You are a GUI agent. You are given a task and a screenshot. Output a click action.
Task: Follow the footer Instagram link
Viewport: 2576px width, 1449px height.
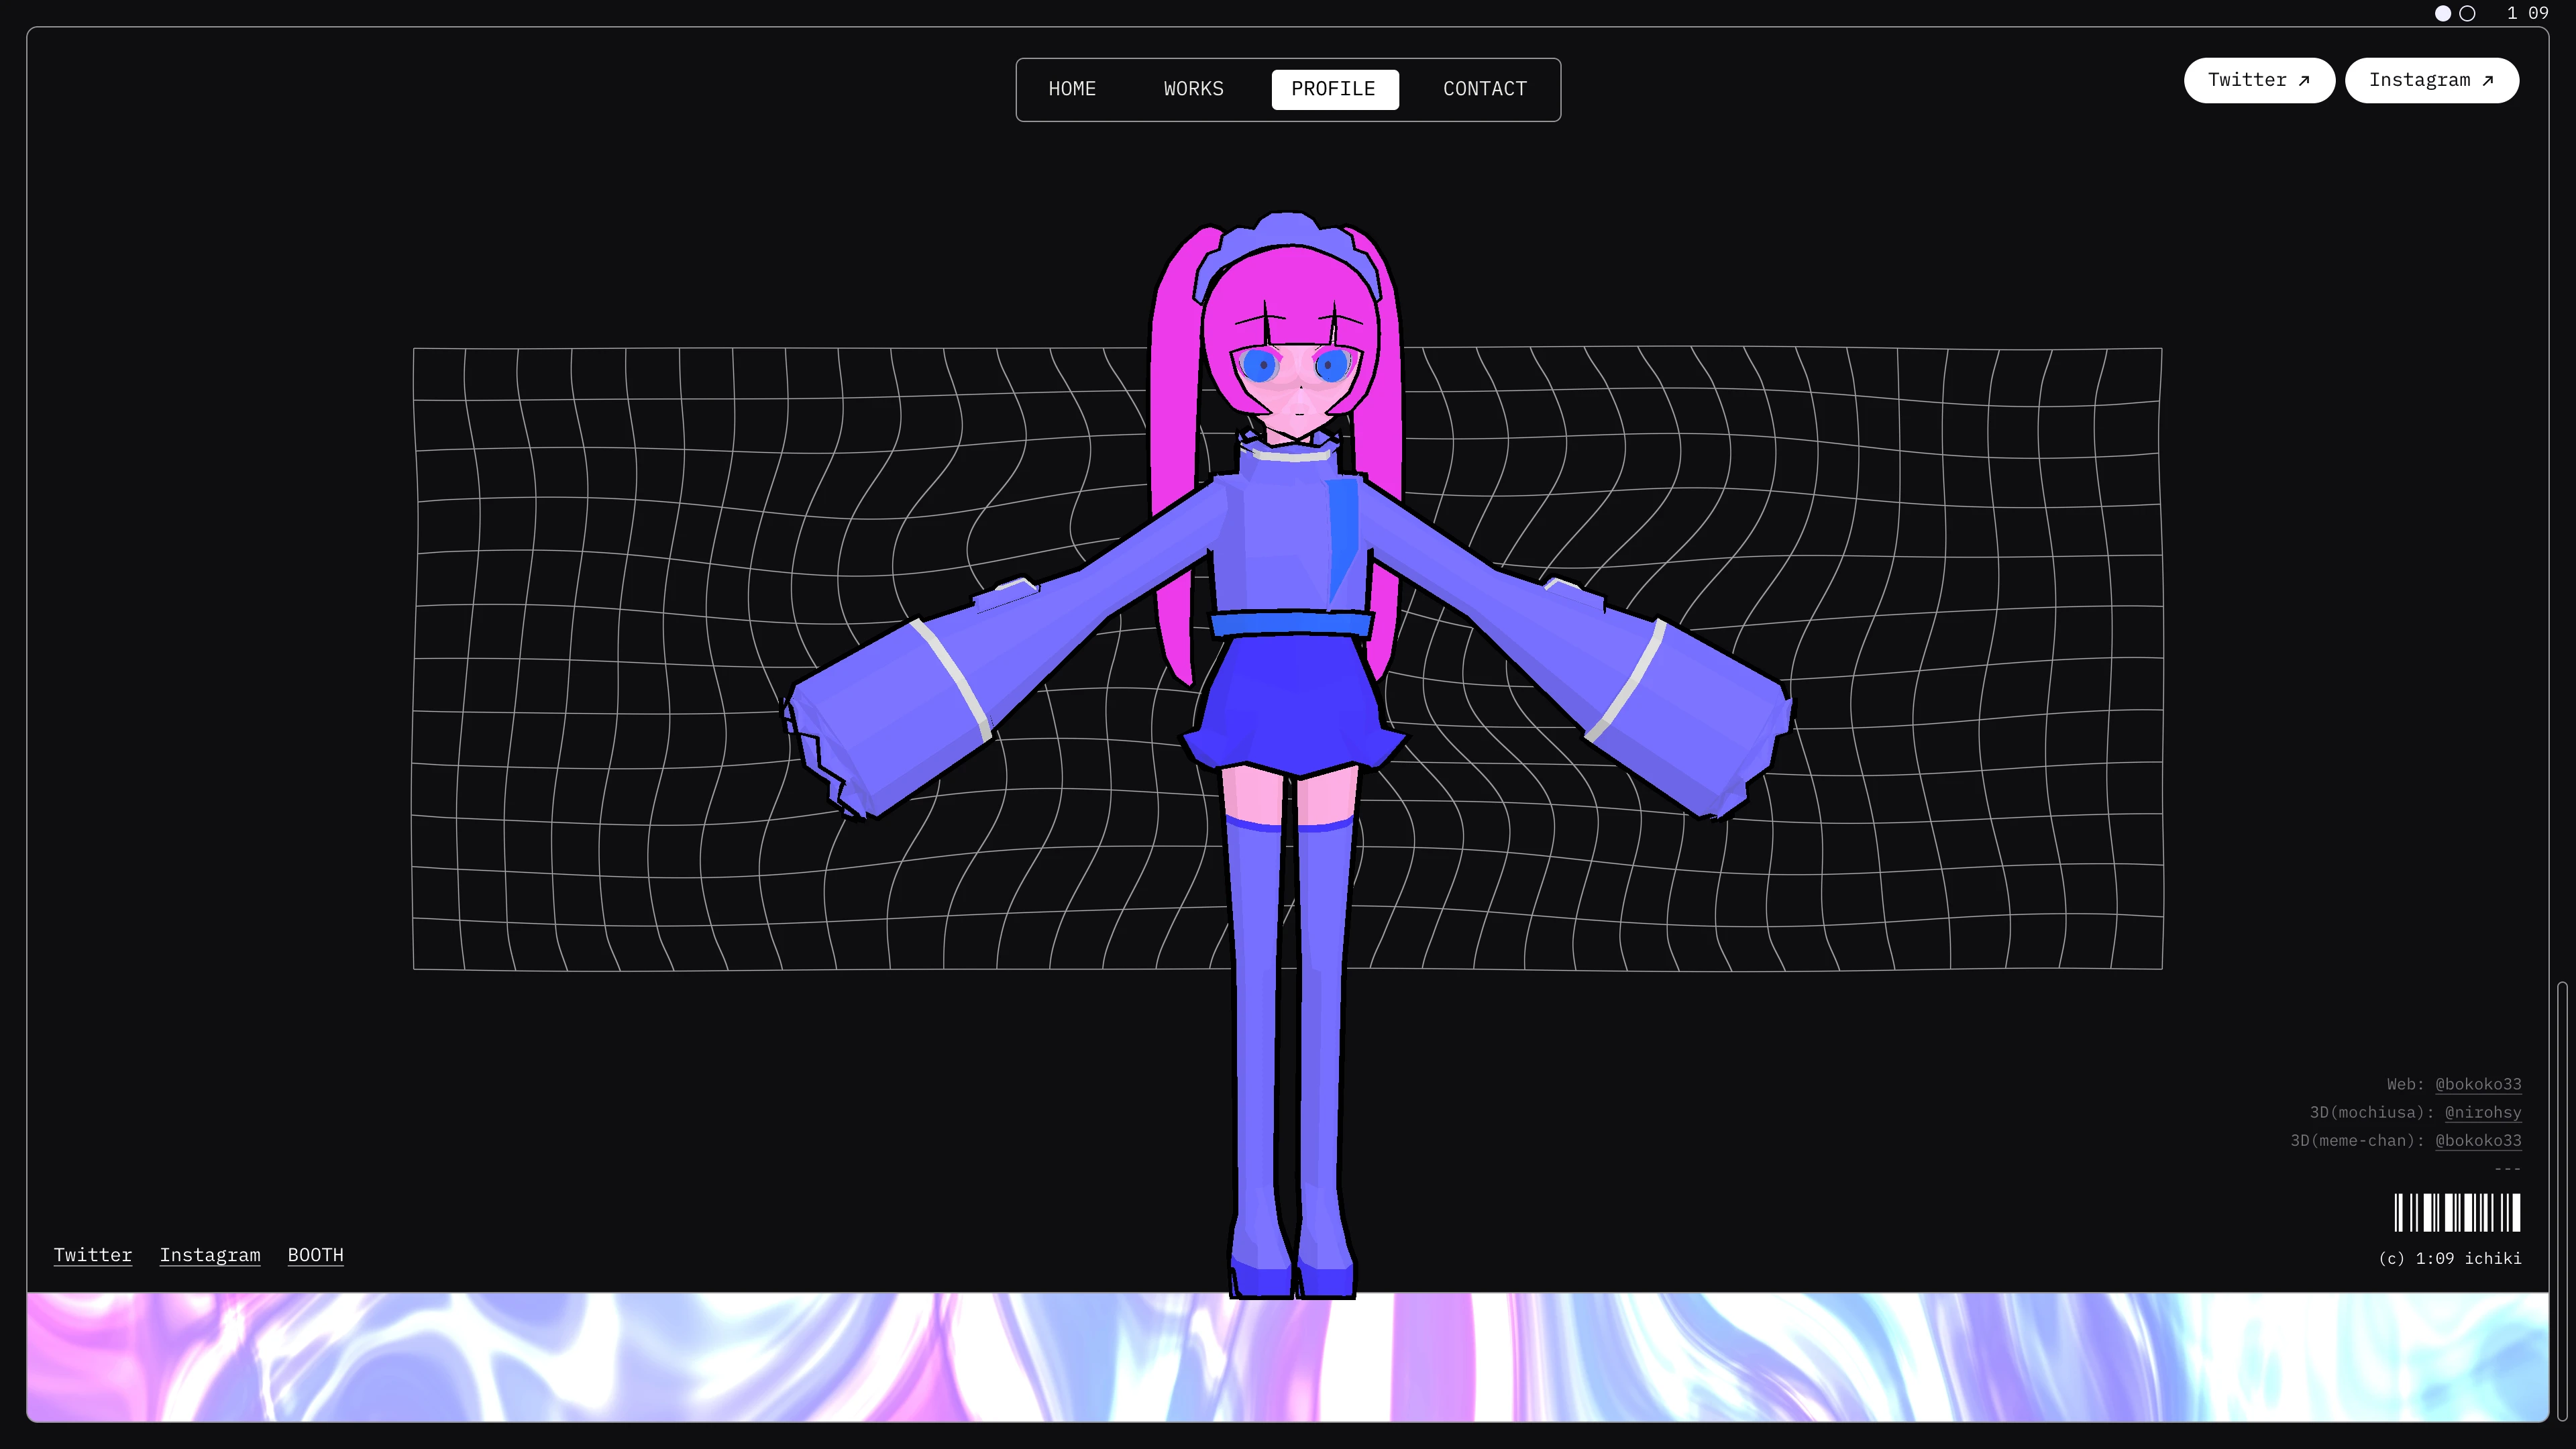coord(210,1255)
